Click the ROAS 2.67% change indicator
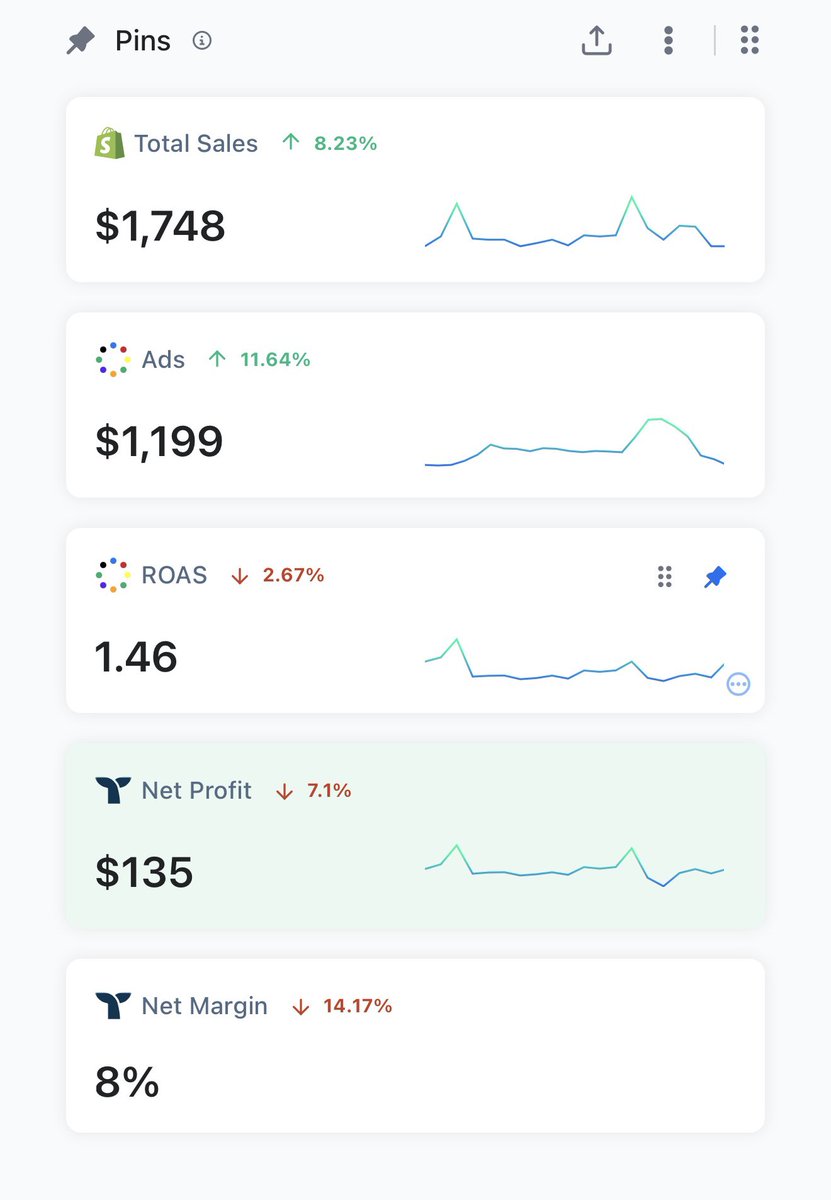This screenshot has height=1200, width=831. (x=277, y=575)
